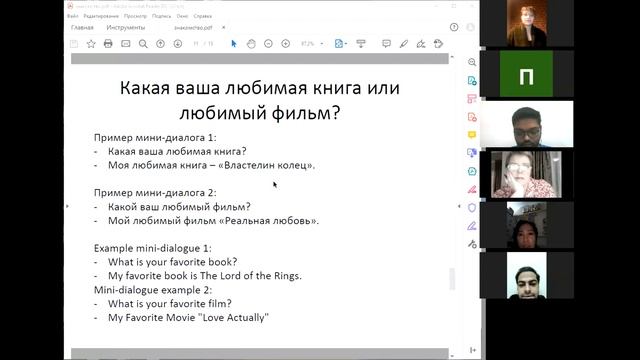The width and height of the screenshot is (640, 360).
Task: Add the document to starred with star icon
Action: [x=91, y=44]
